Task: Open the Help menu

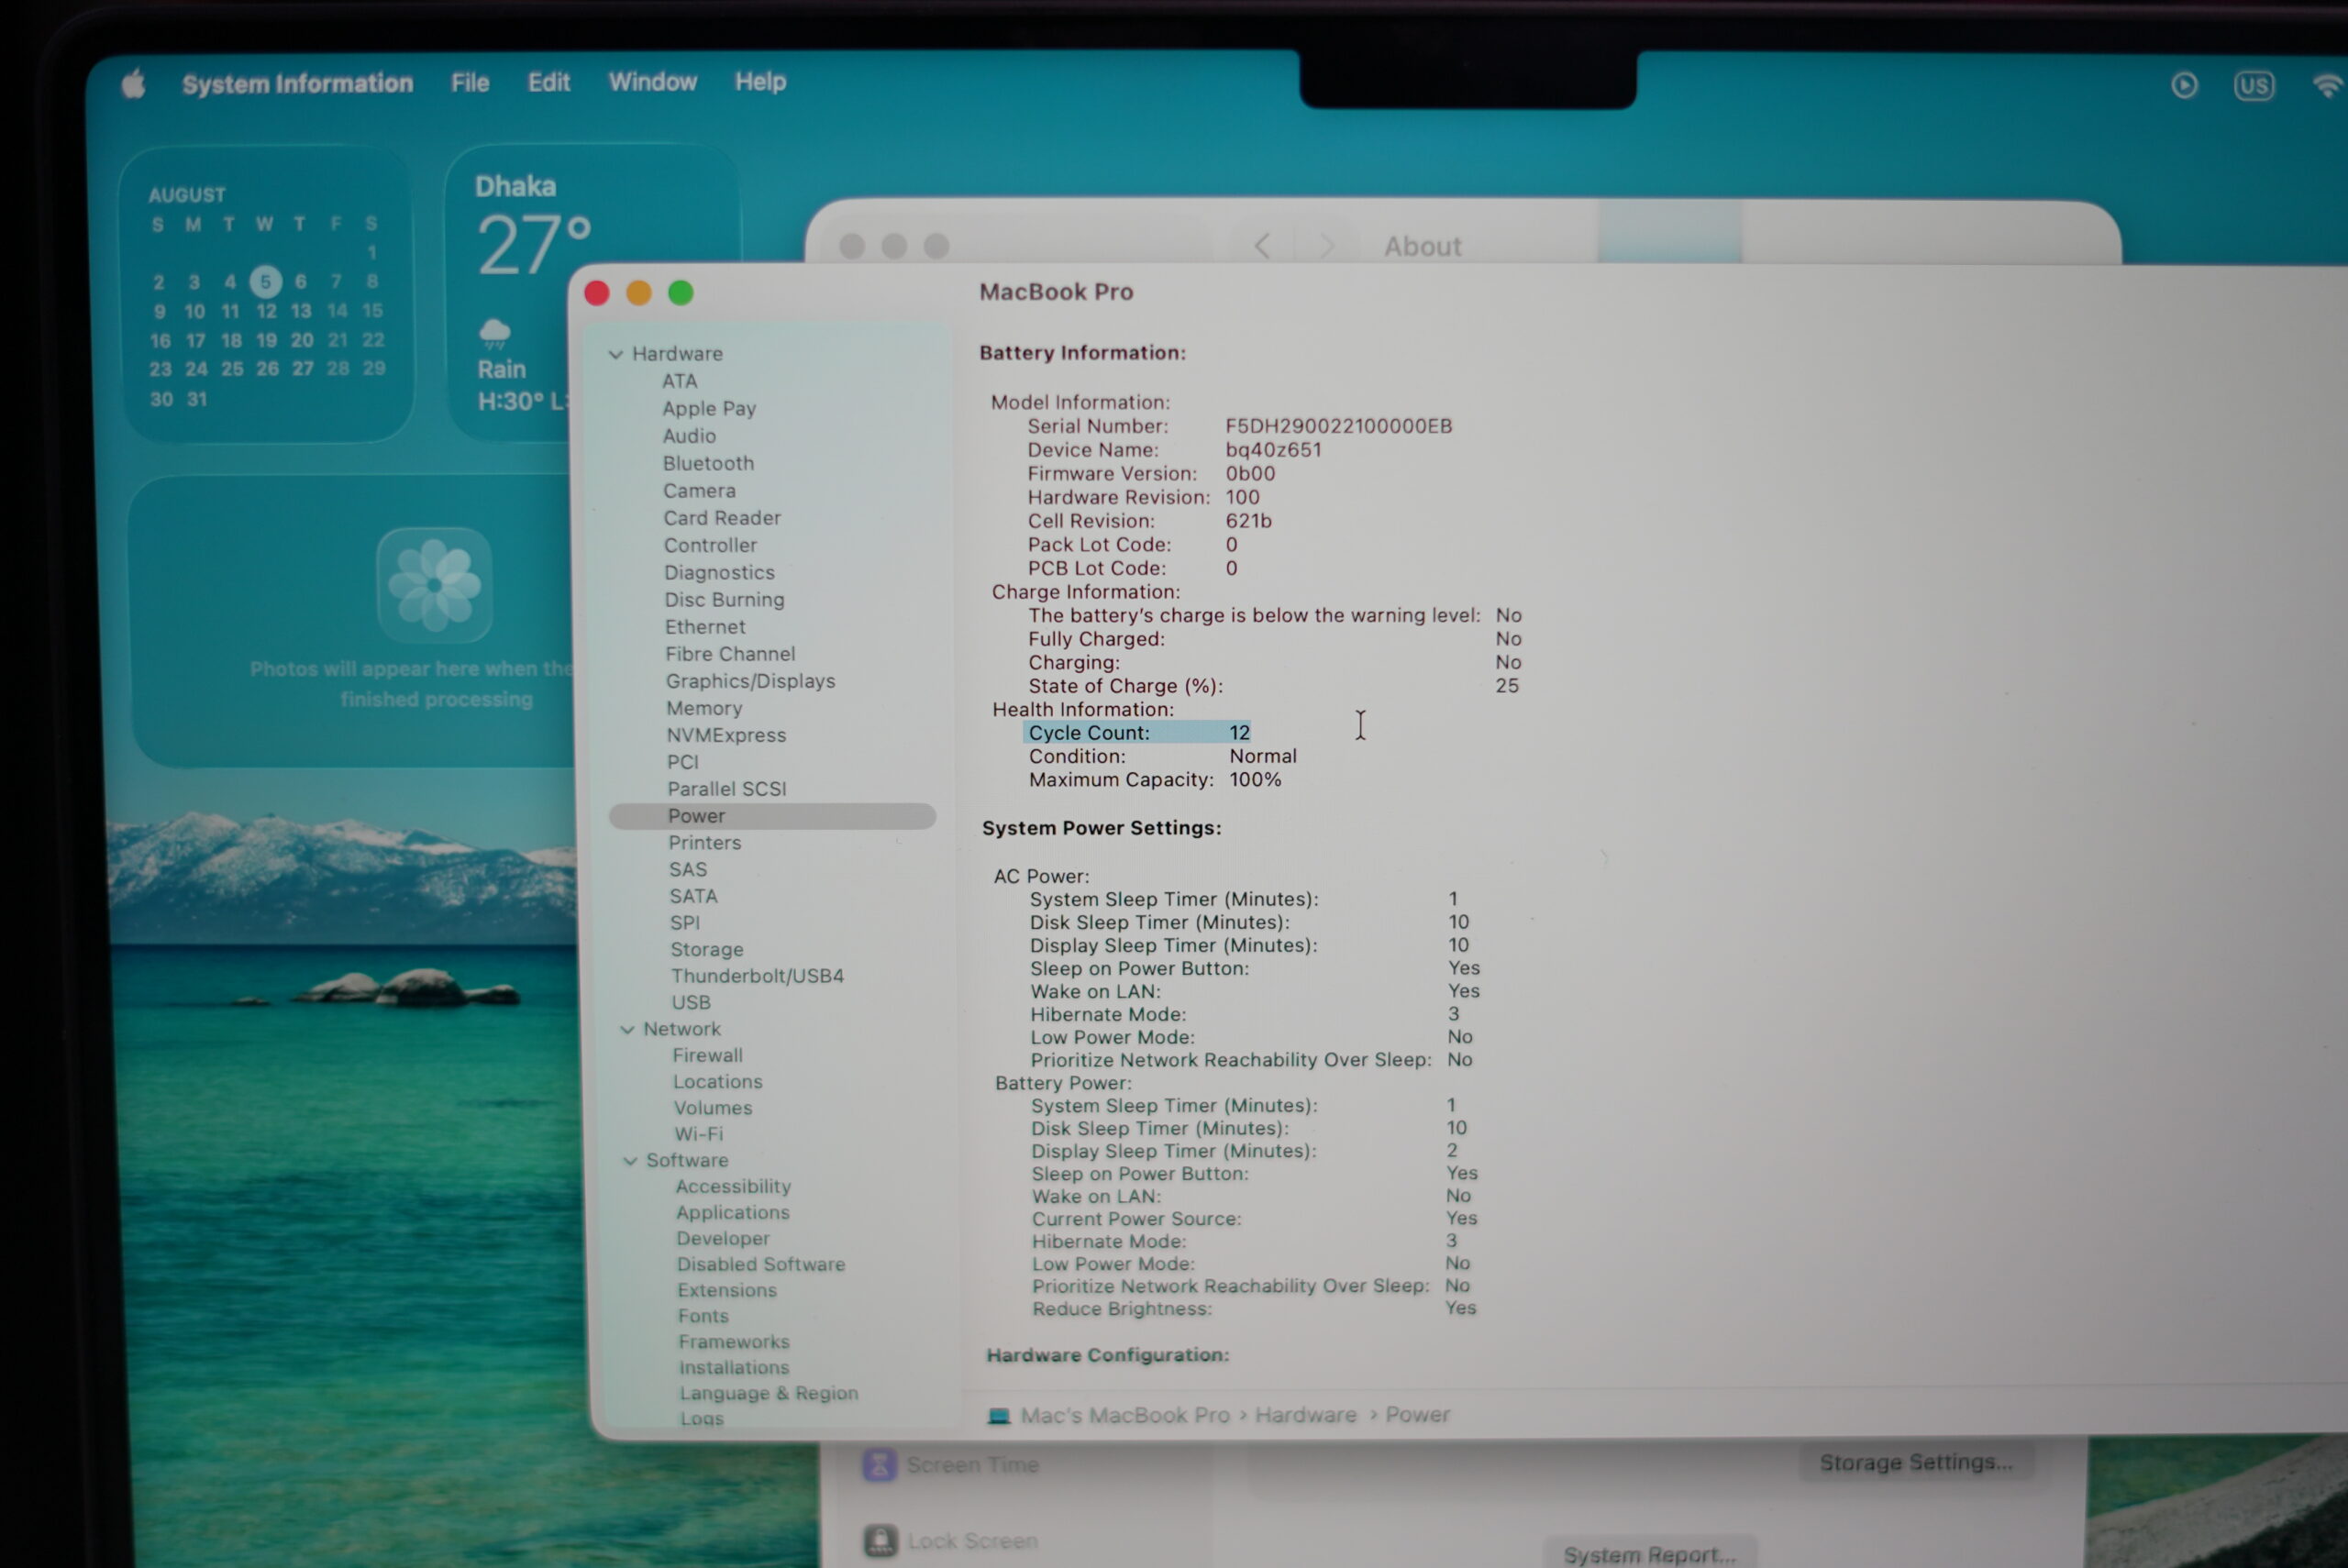Action: click(761, 82)
